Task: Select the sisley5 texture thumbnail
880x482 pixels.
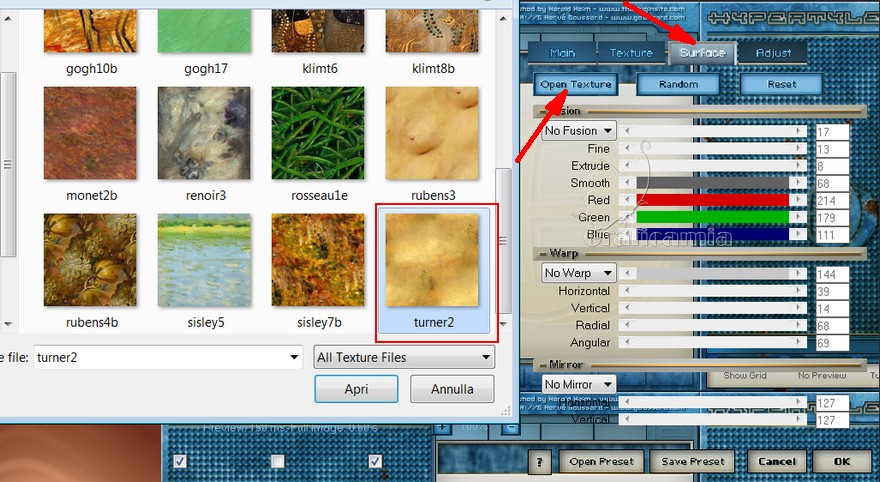Action: coord(204,260)
